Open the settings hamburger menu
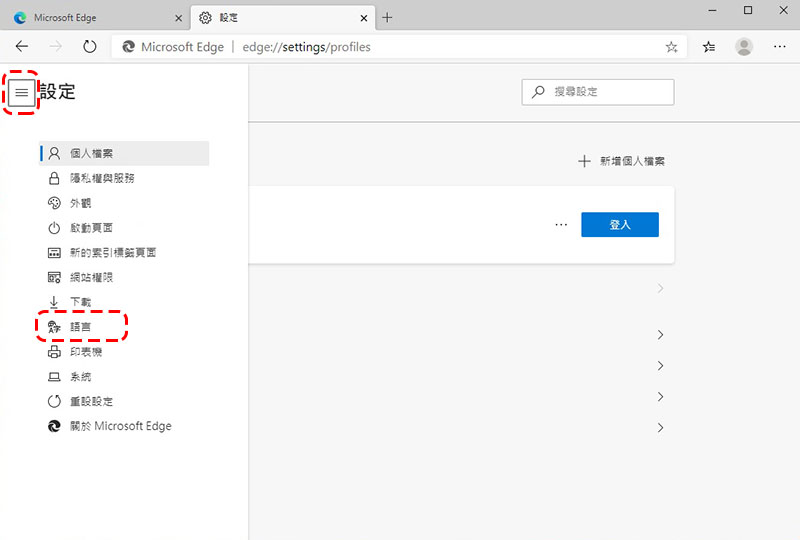 [21, 92]
